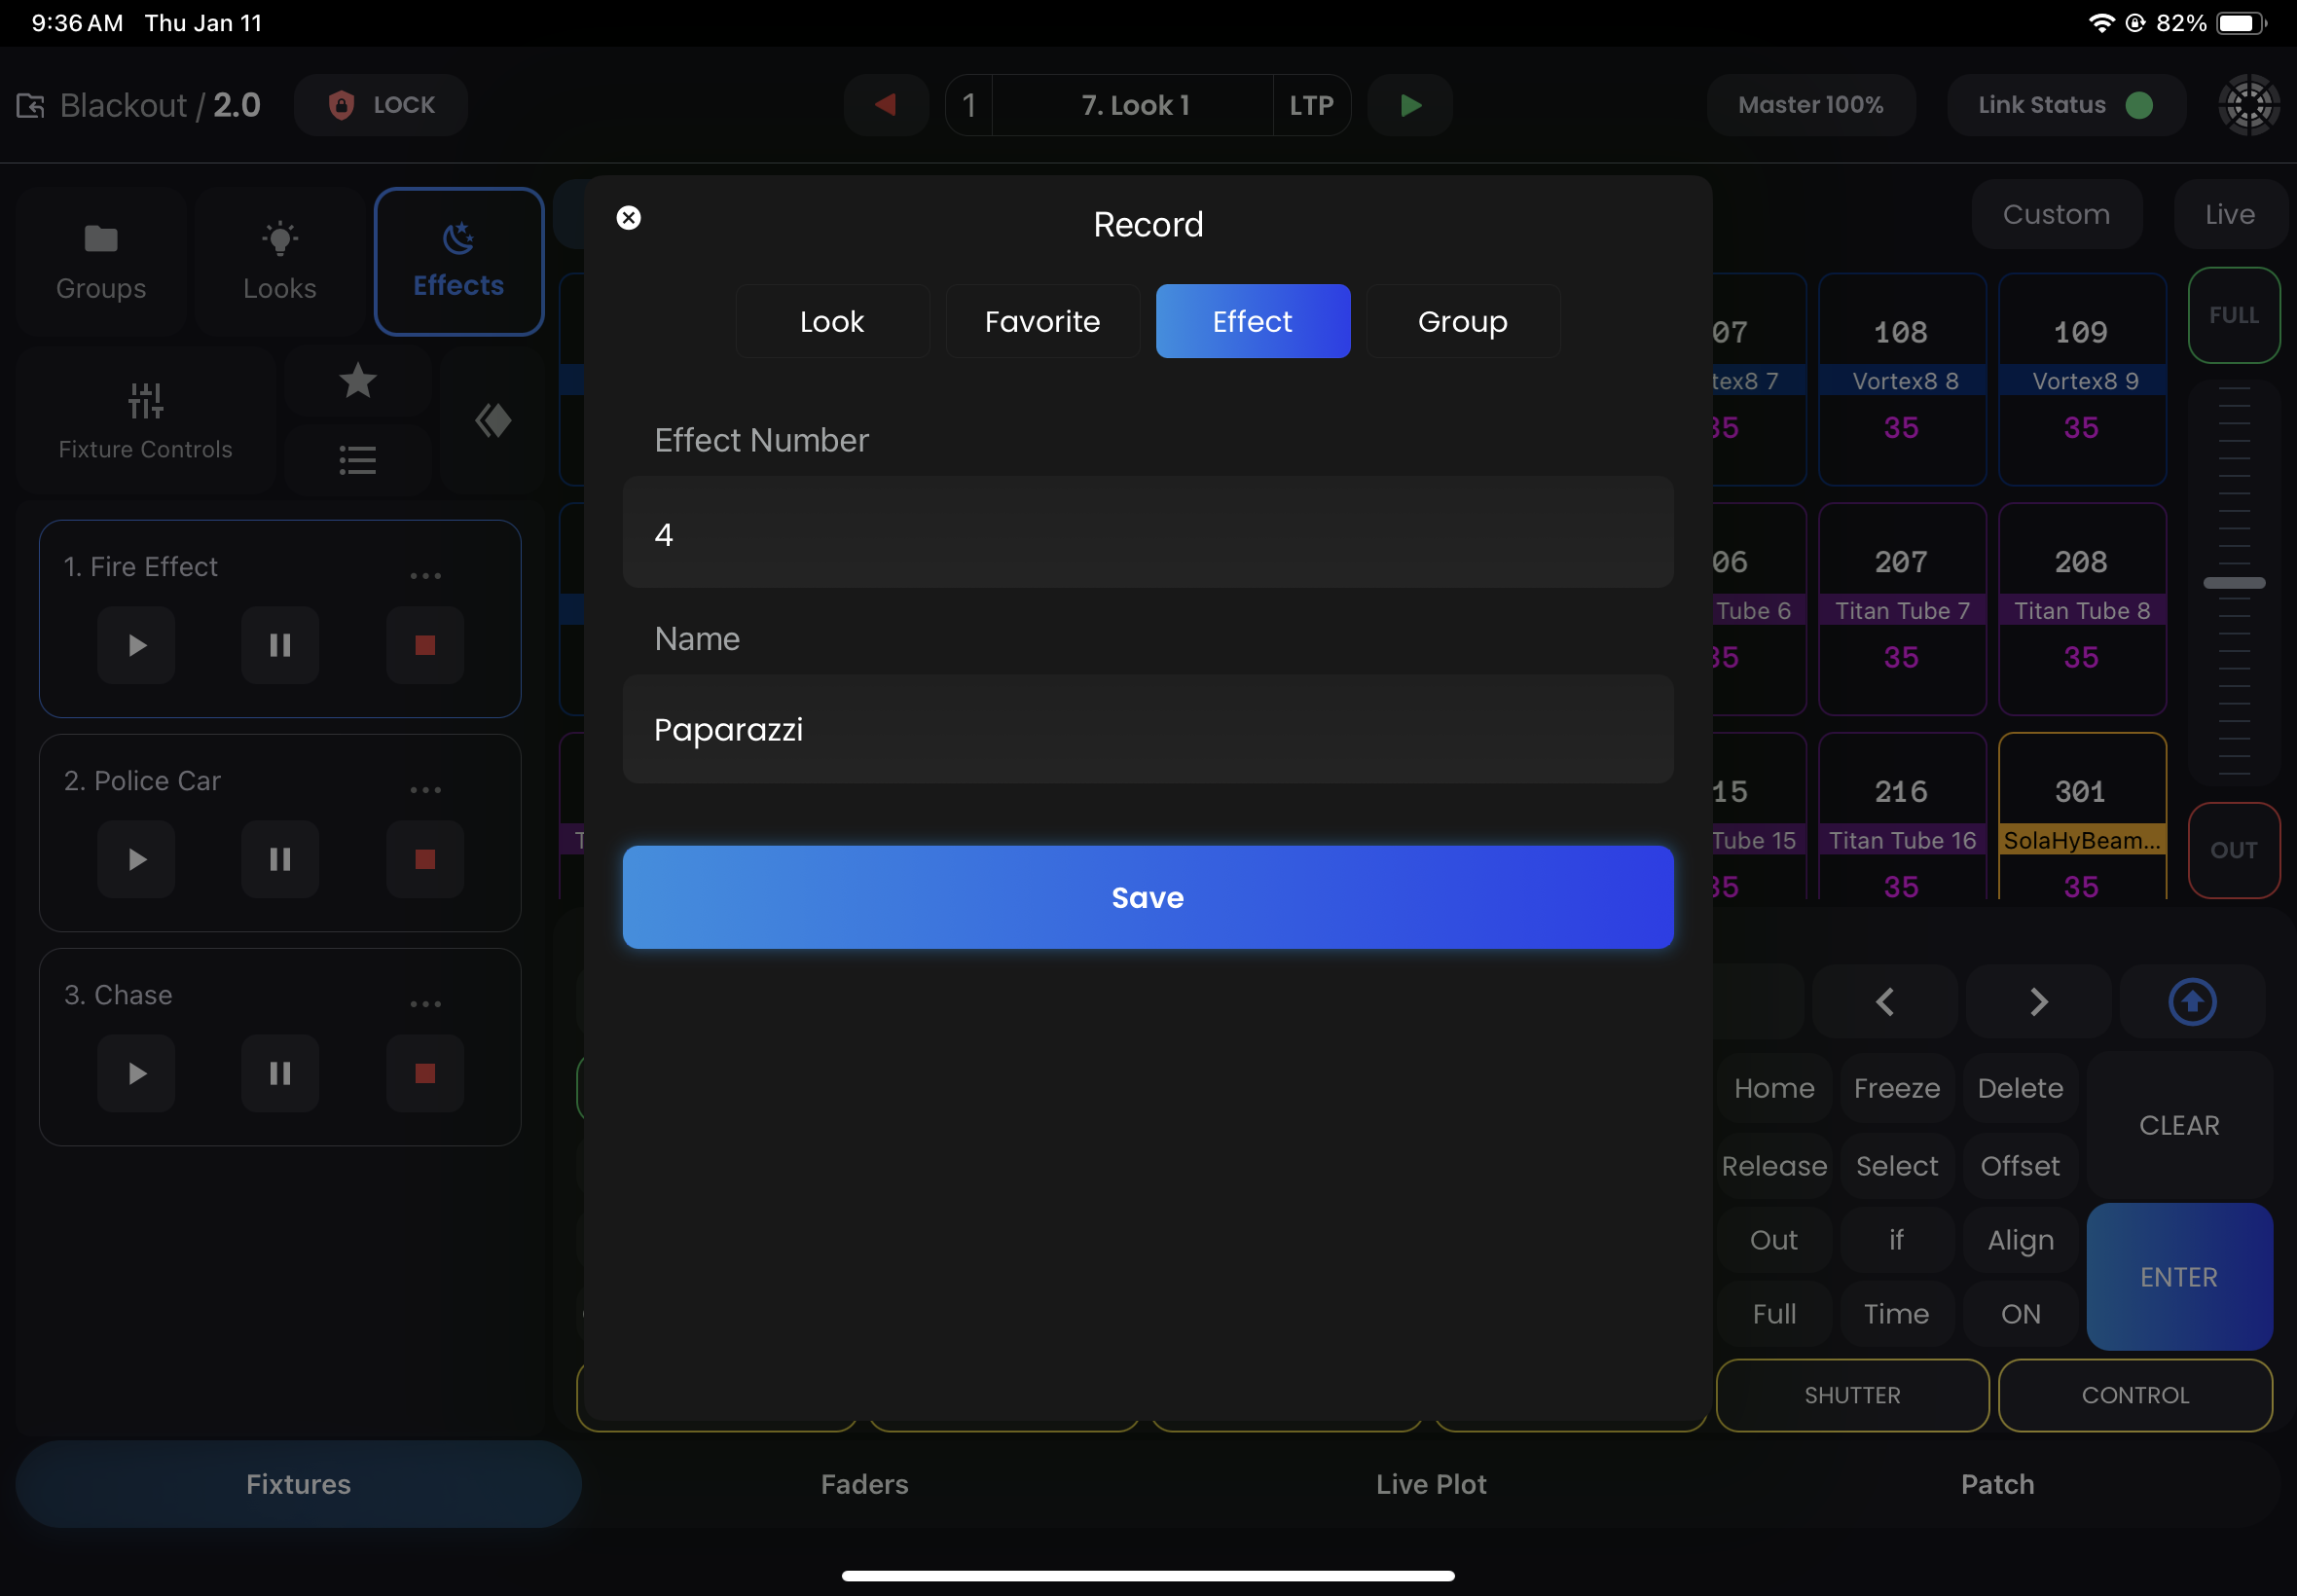Open the Looks panel icon
This screenshot has width=2297, height=1596.
click(x=279, y=260)
